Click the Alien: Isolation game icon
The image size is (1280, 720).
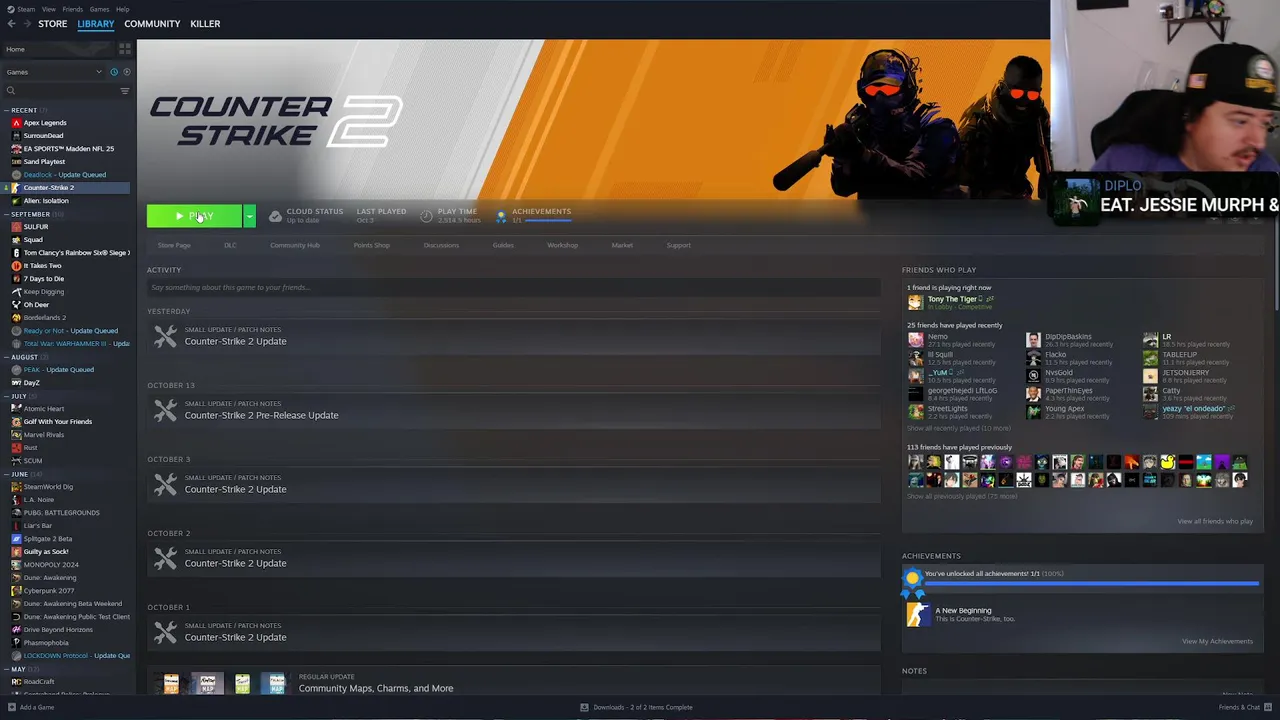click(16, 201)
